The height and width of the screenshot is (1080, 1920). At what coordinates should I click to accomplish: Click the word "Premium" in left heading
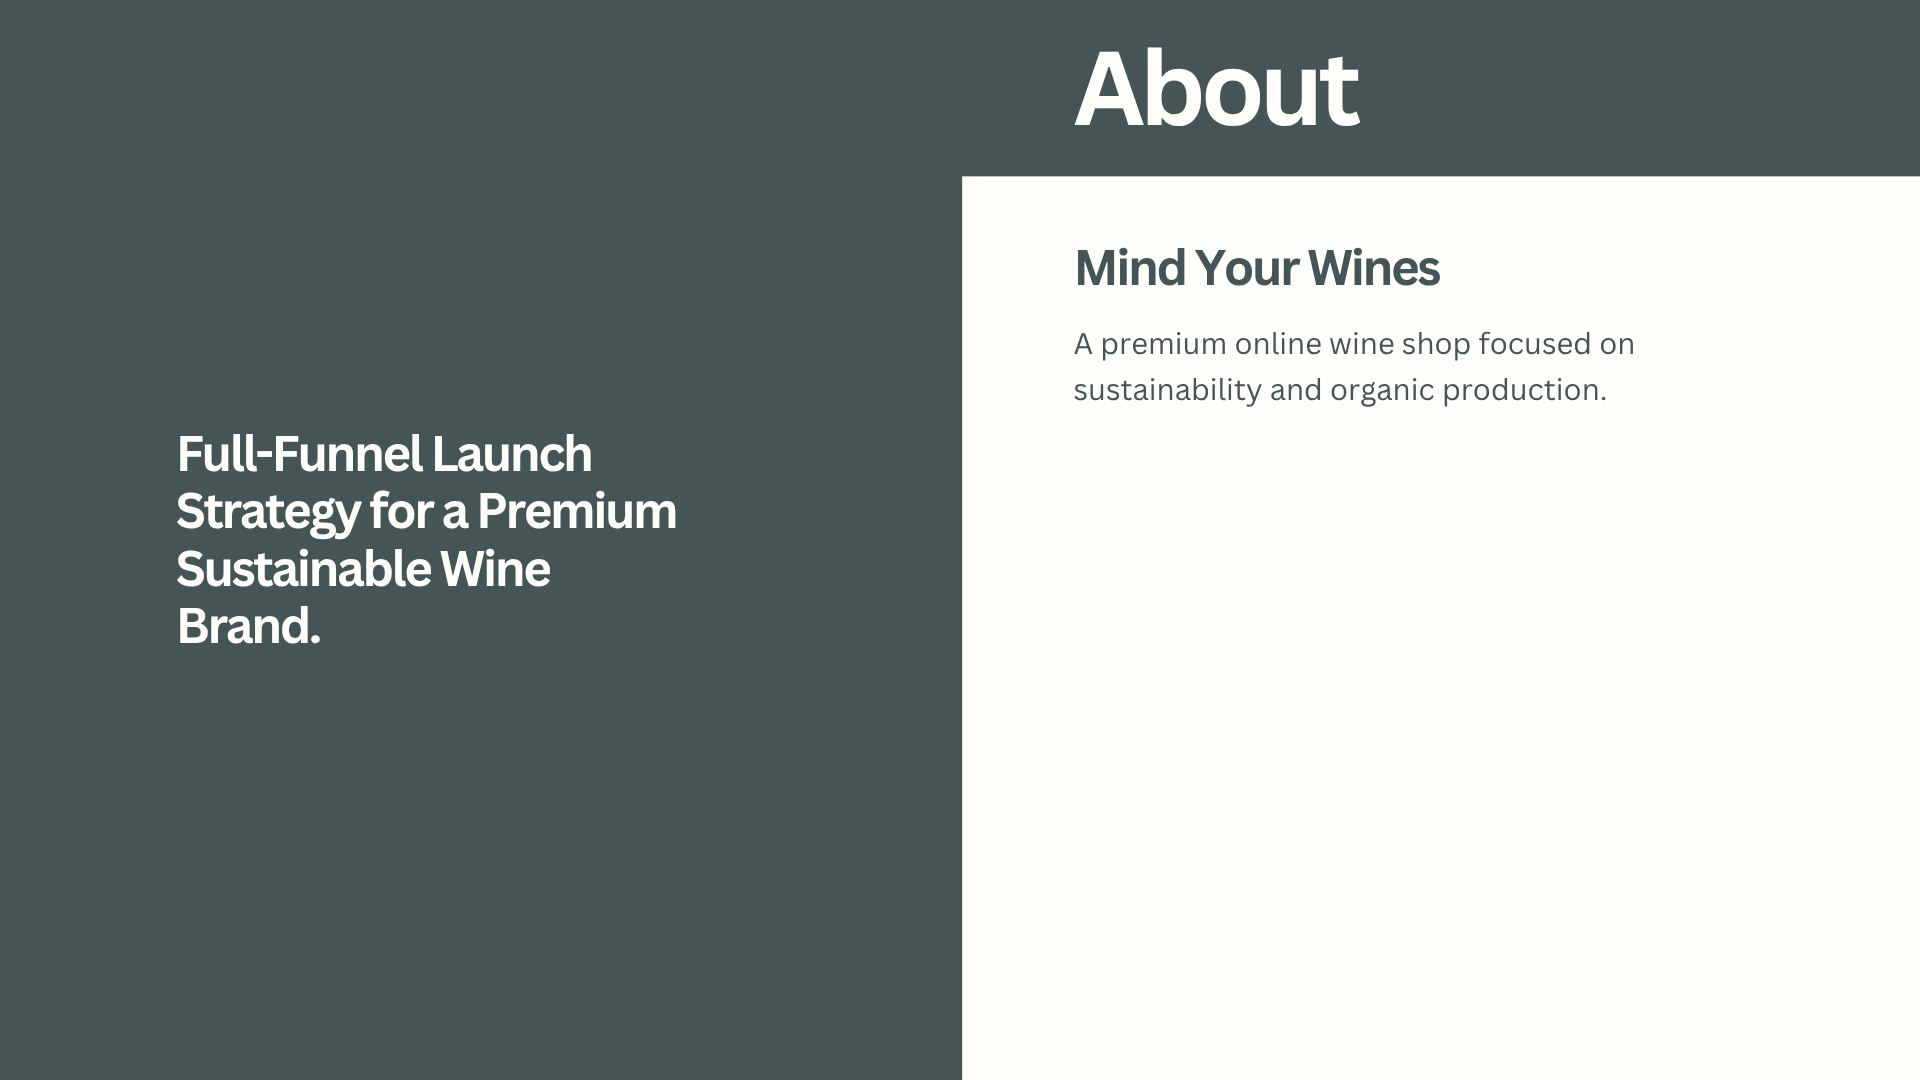(576, 512)
